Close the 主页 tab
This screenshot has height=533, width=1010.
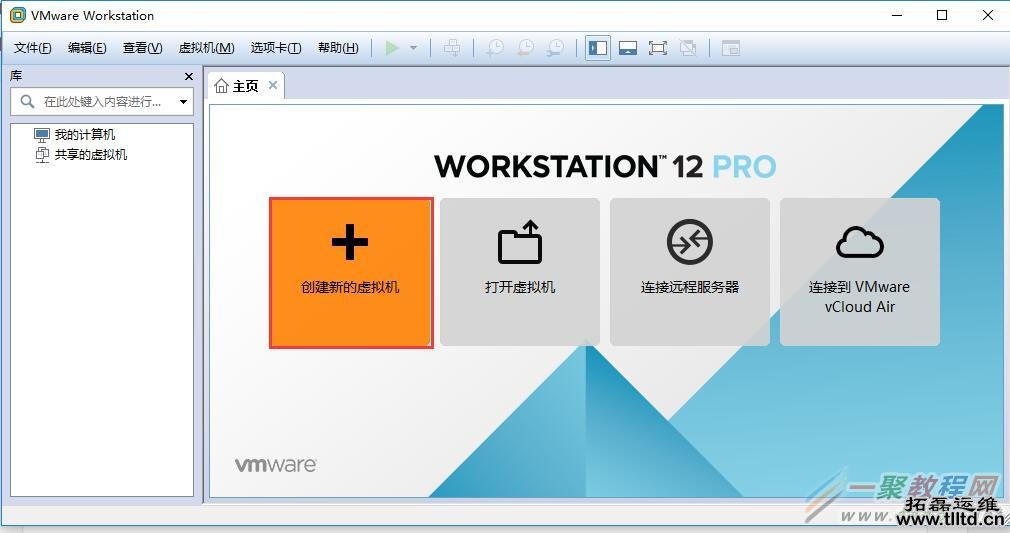pyautogui.click(x=273, y=85)
